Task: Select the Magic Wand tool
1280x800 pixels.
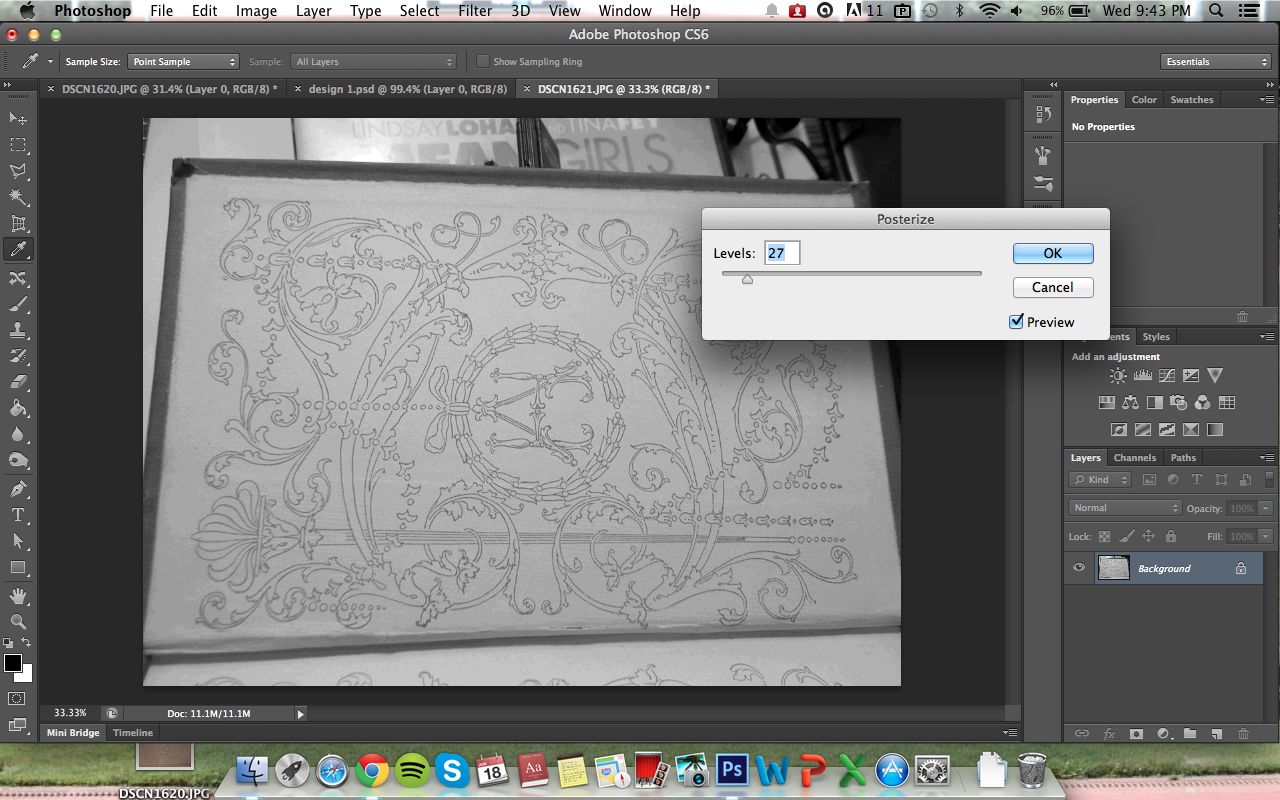Action: 18,197
